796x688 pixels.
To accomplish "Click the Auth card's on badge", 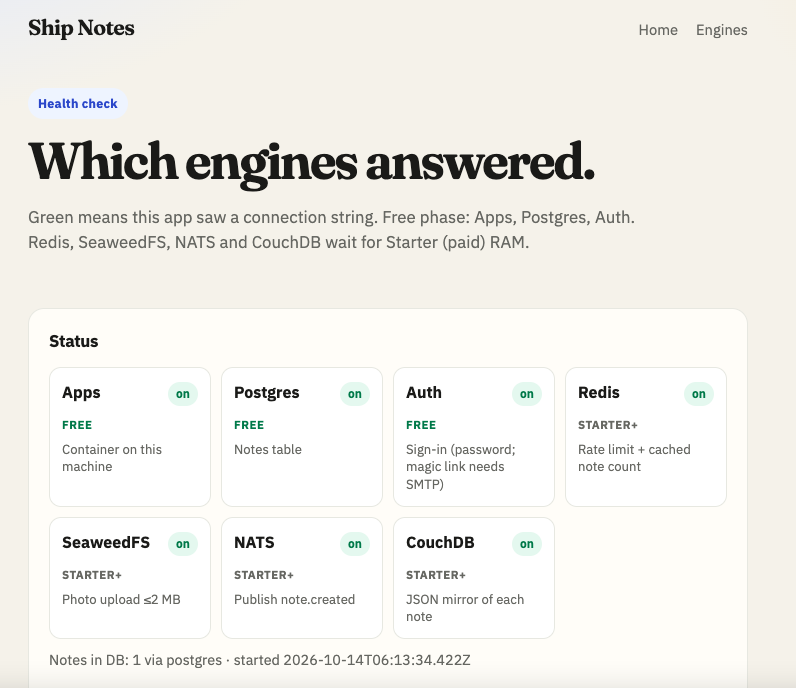I will click(526, 394).
